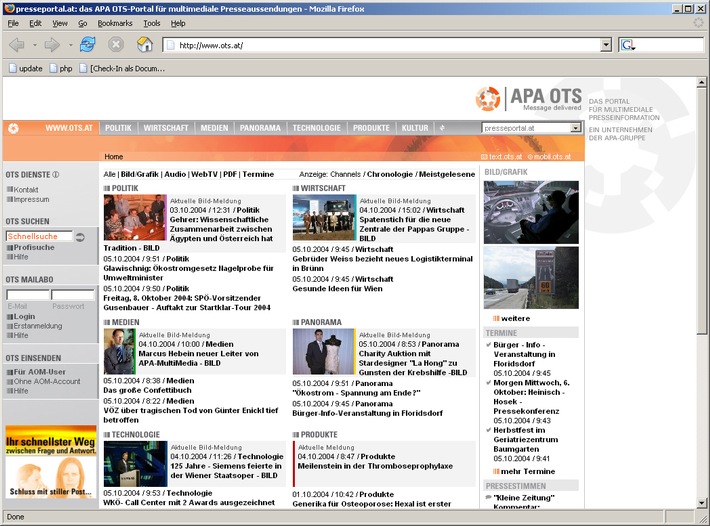Open the Kontakt link
Screen dimensions: 710x526
click(25, 190)
